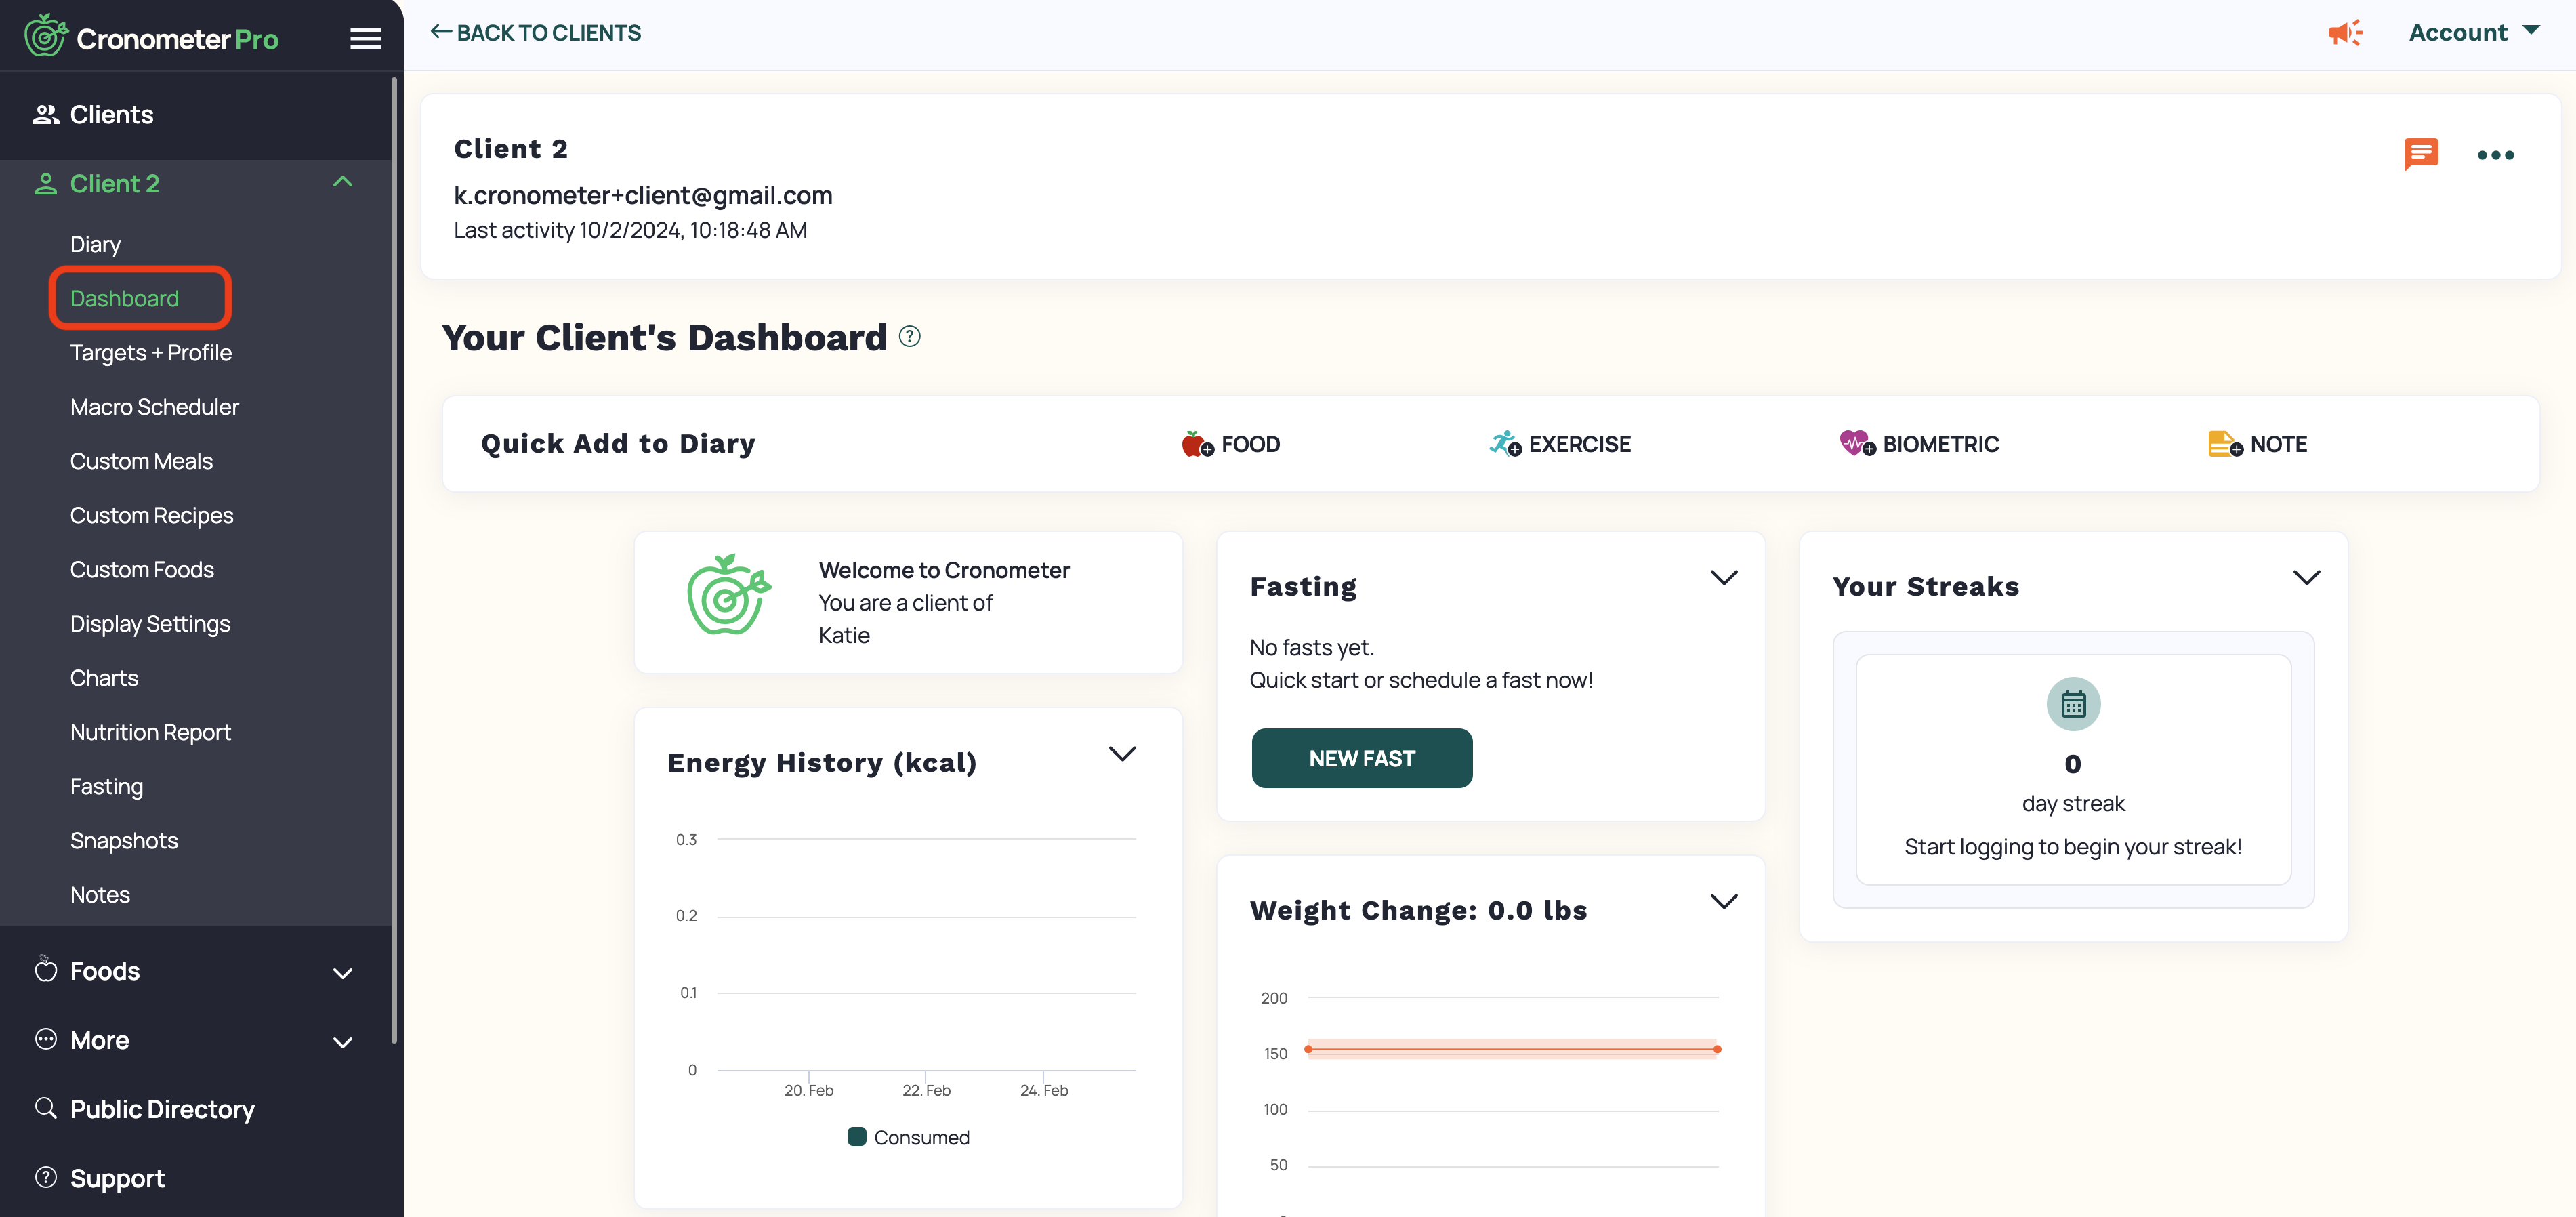Click the More ellipsis circle icon
2576x1217 pixels.
45,1039
